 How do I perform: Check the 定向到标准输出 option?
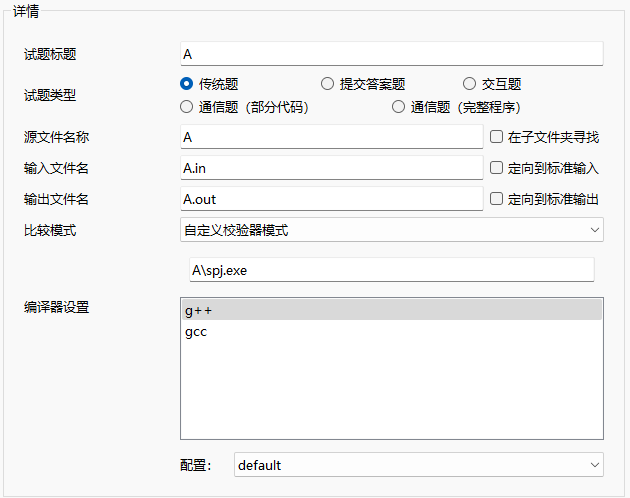click(x=496, y=199)
